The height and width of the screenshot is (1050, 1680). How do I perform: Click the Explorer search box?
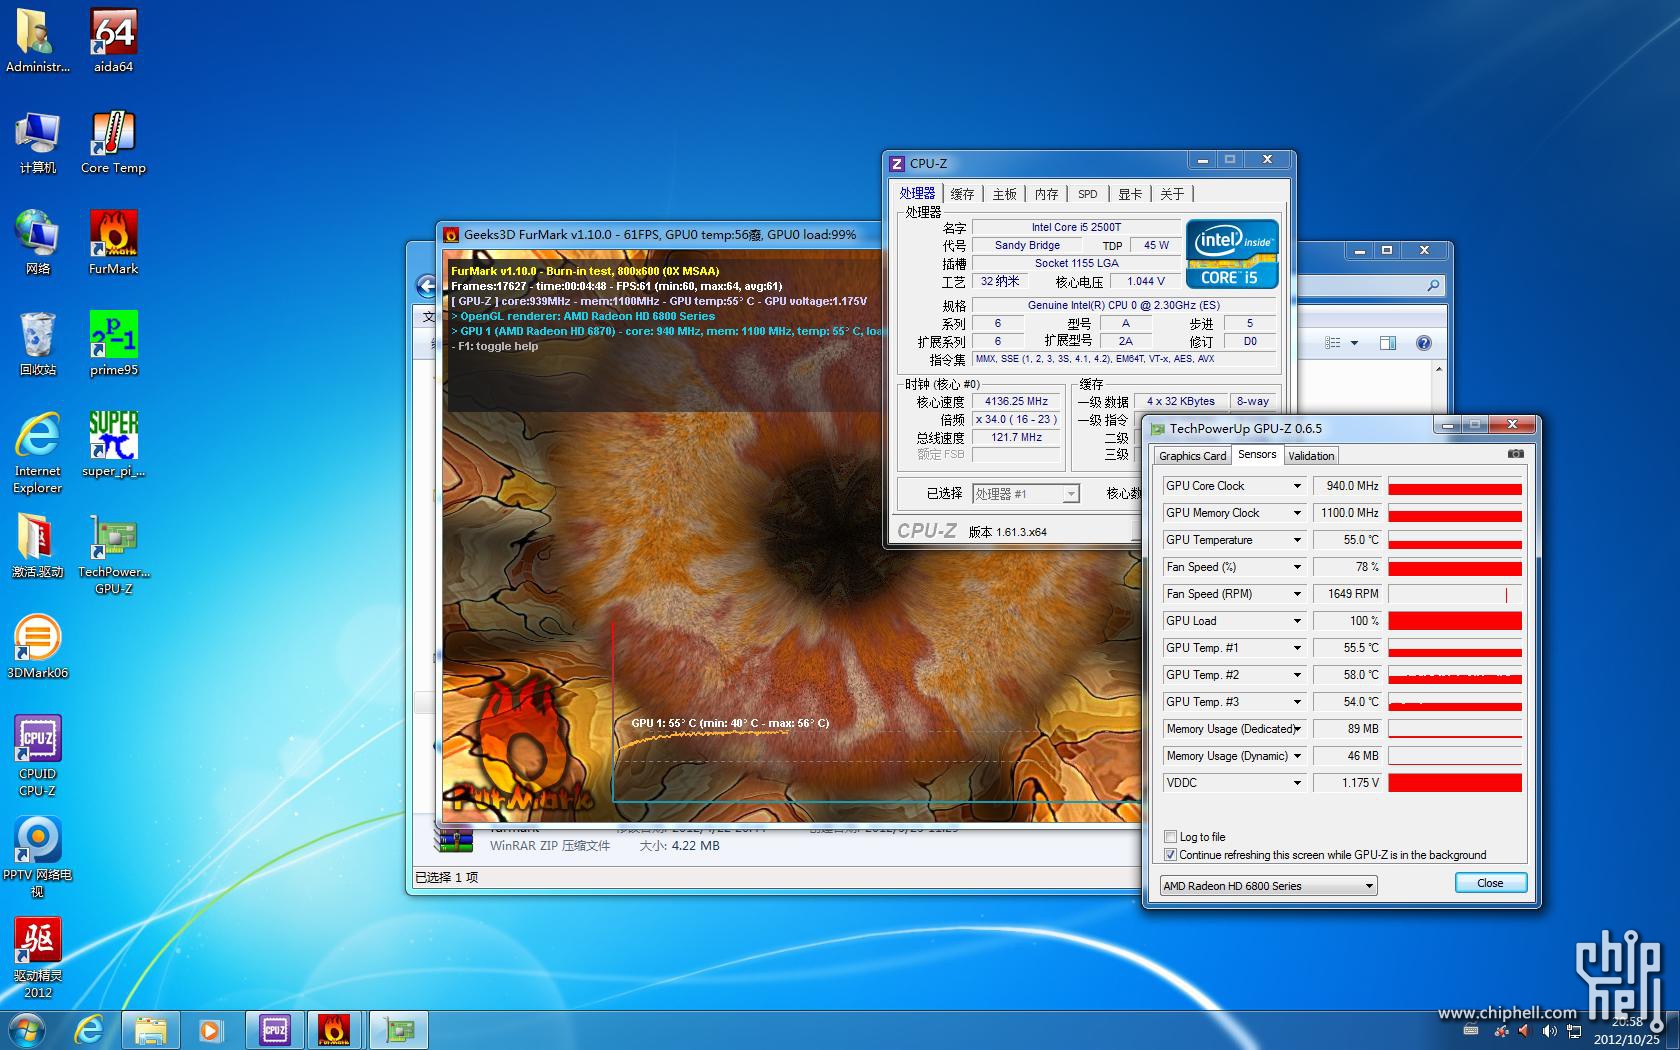pos(1370,286)
